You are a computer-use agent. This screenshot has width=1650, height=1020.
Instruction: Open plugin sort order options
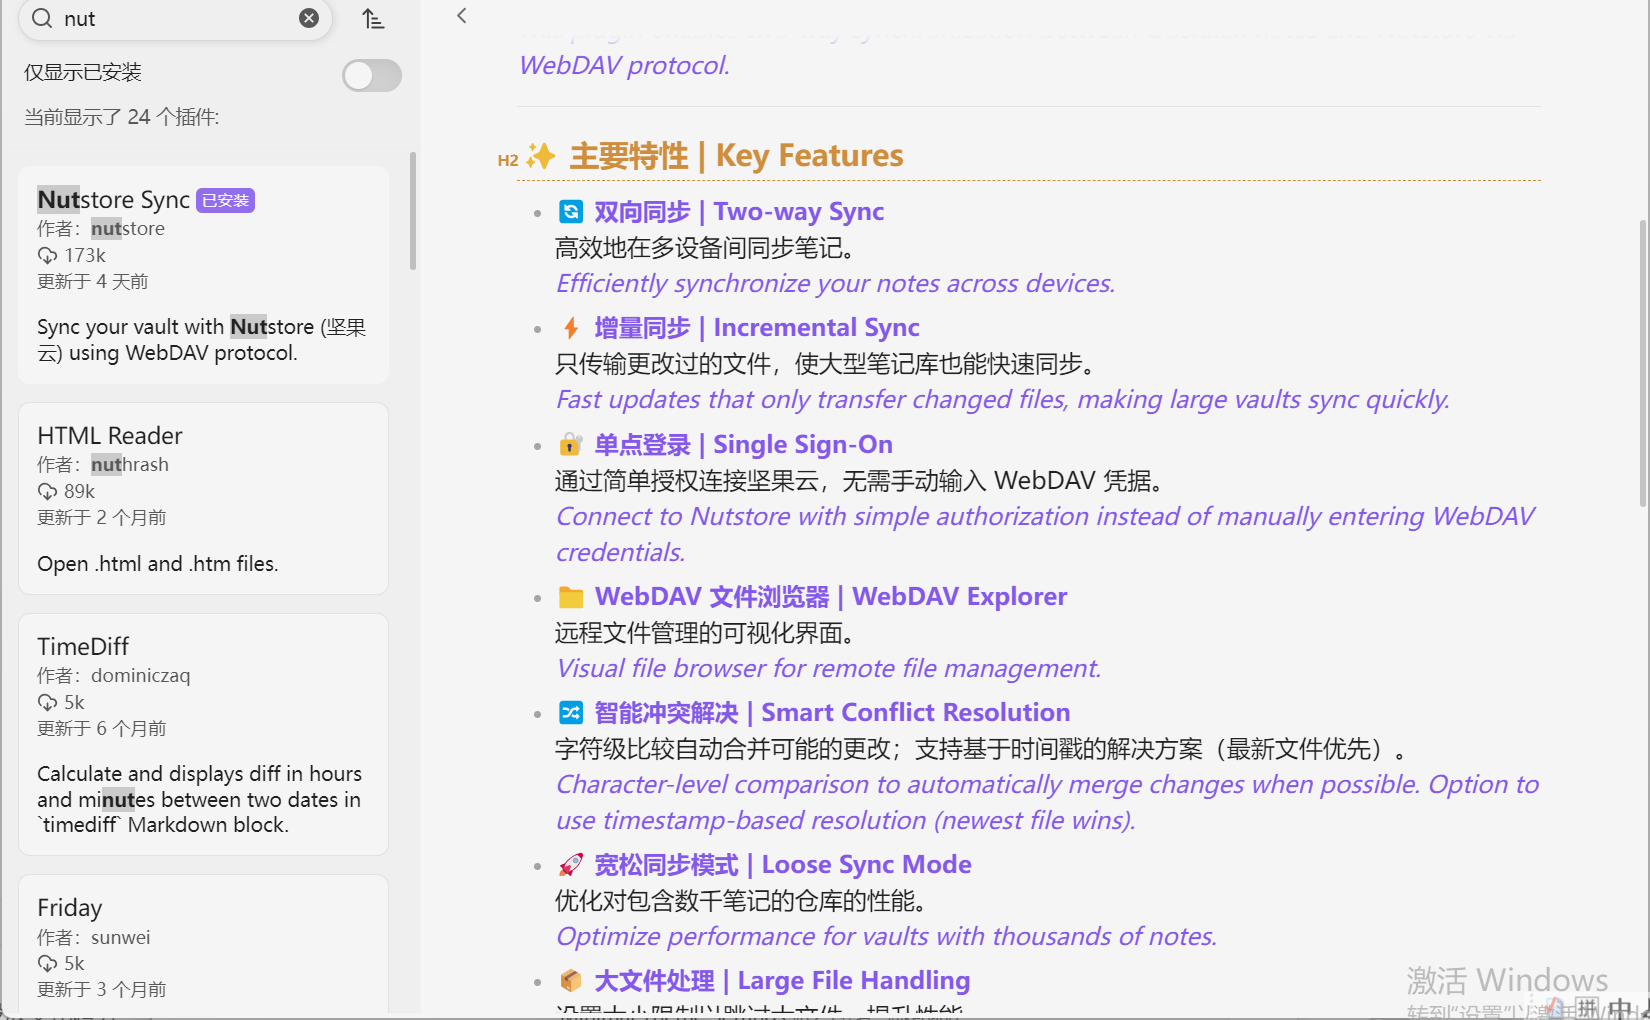pyautogui.click(x=373, y=19)
